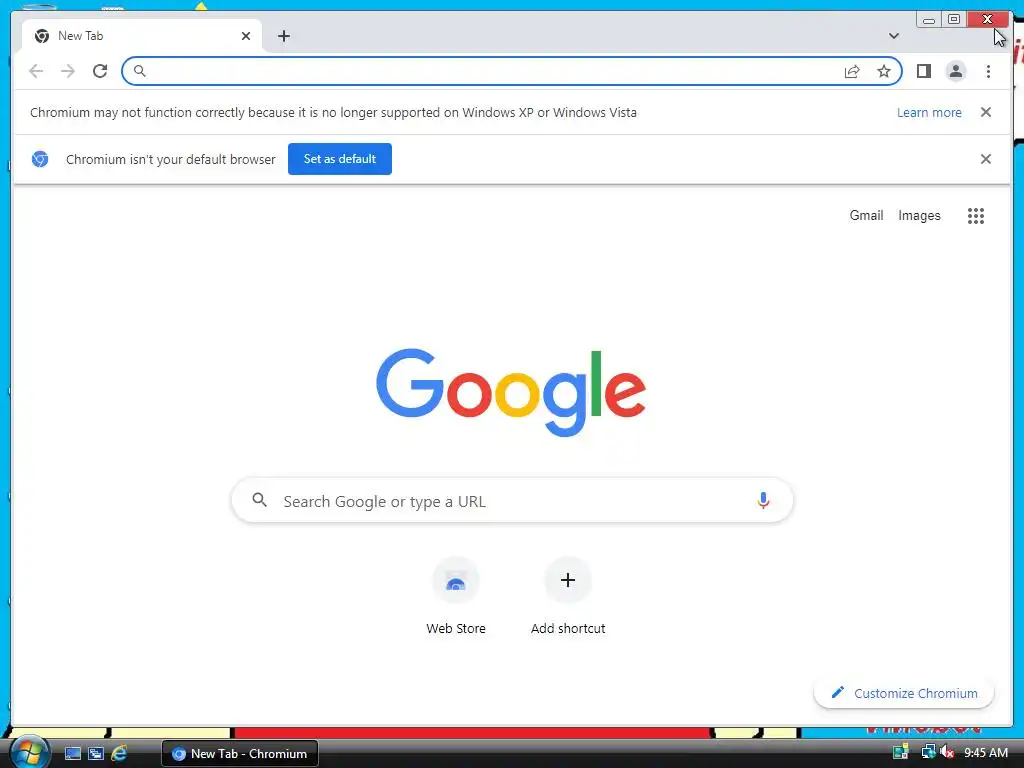
Task: Open a new tab with the plus button
Action: 283,36
